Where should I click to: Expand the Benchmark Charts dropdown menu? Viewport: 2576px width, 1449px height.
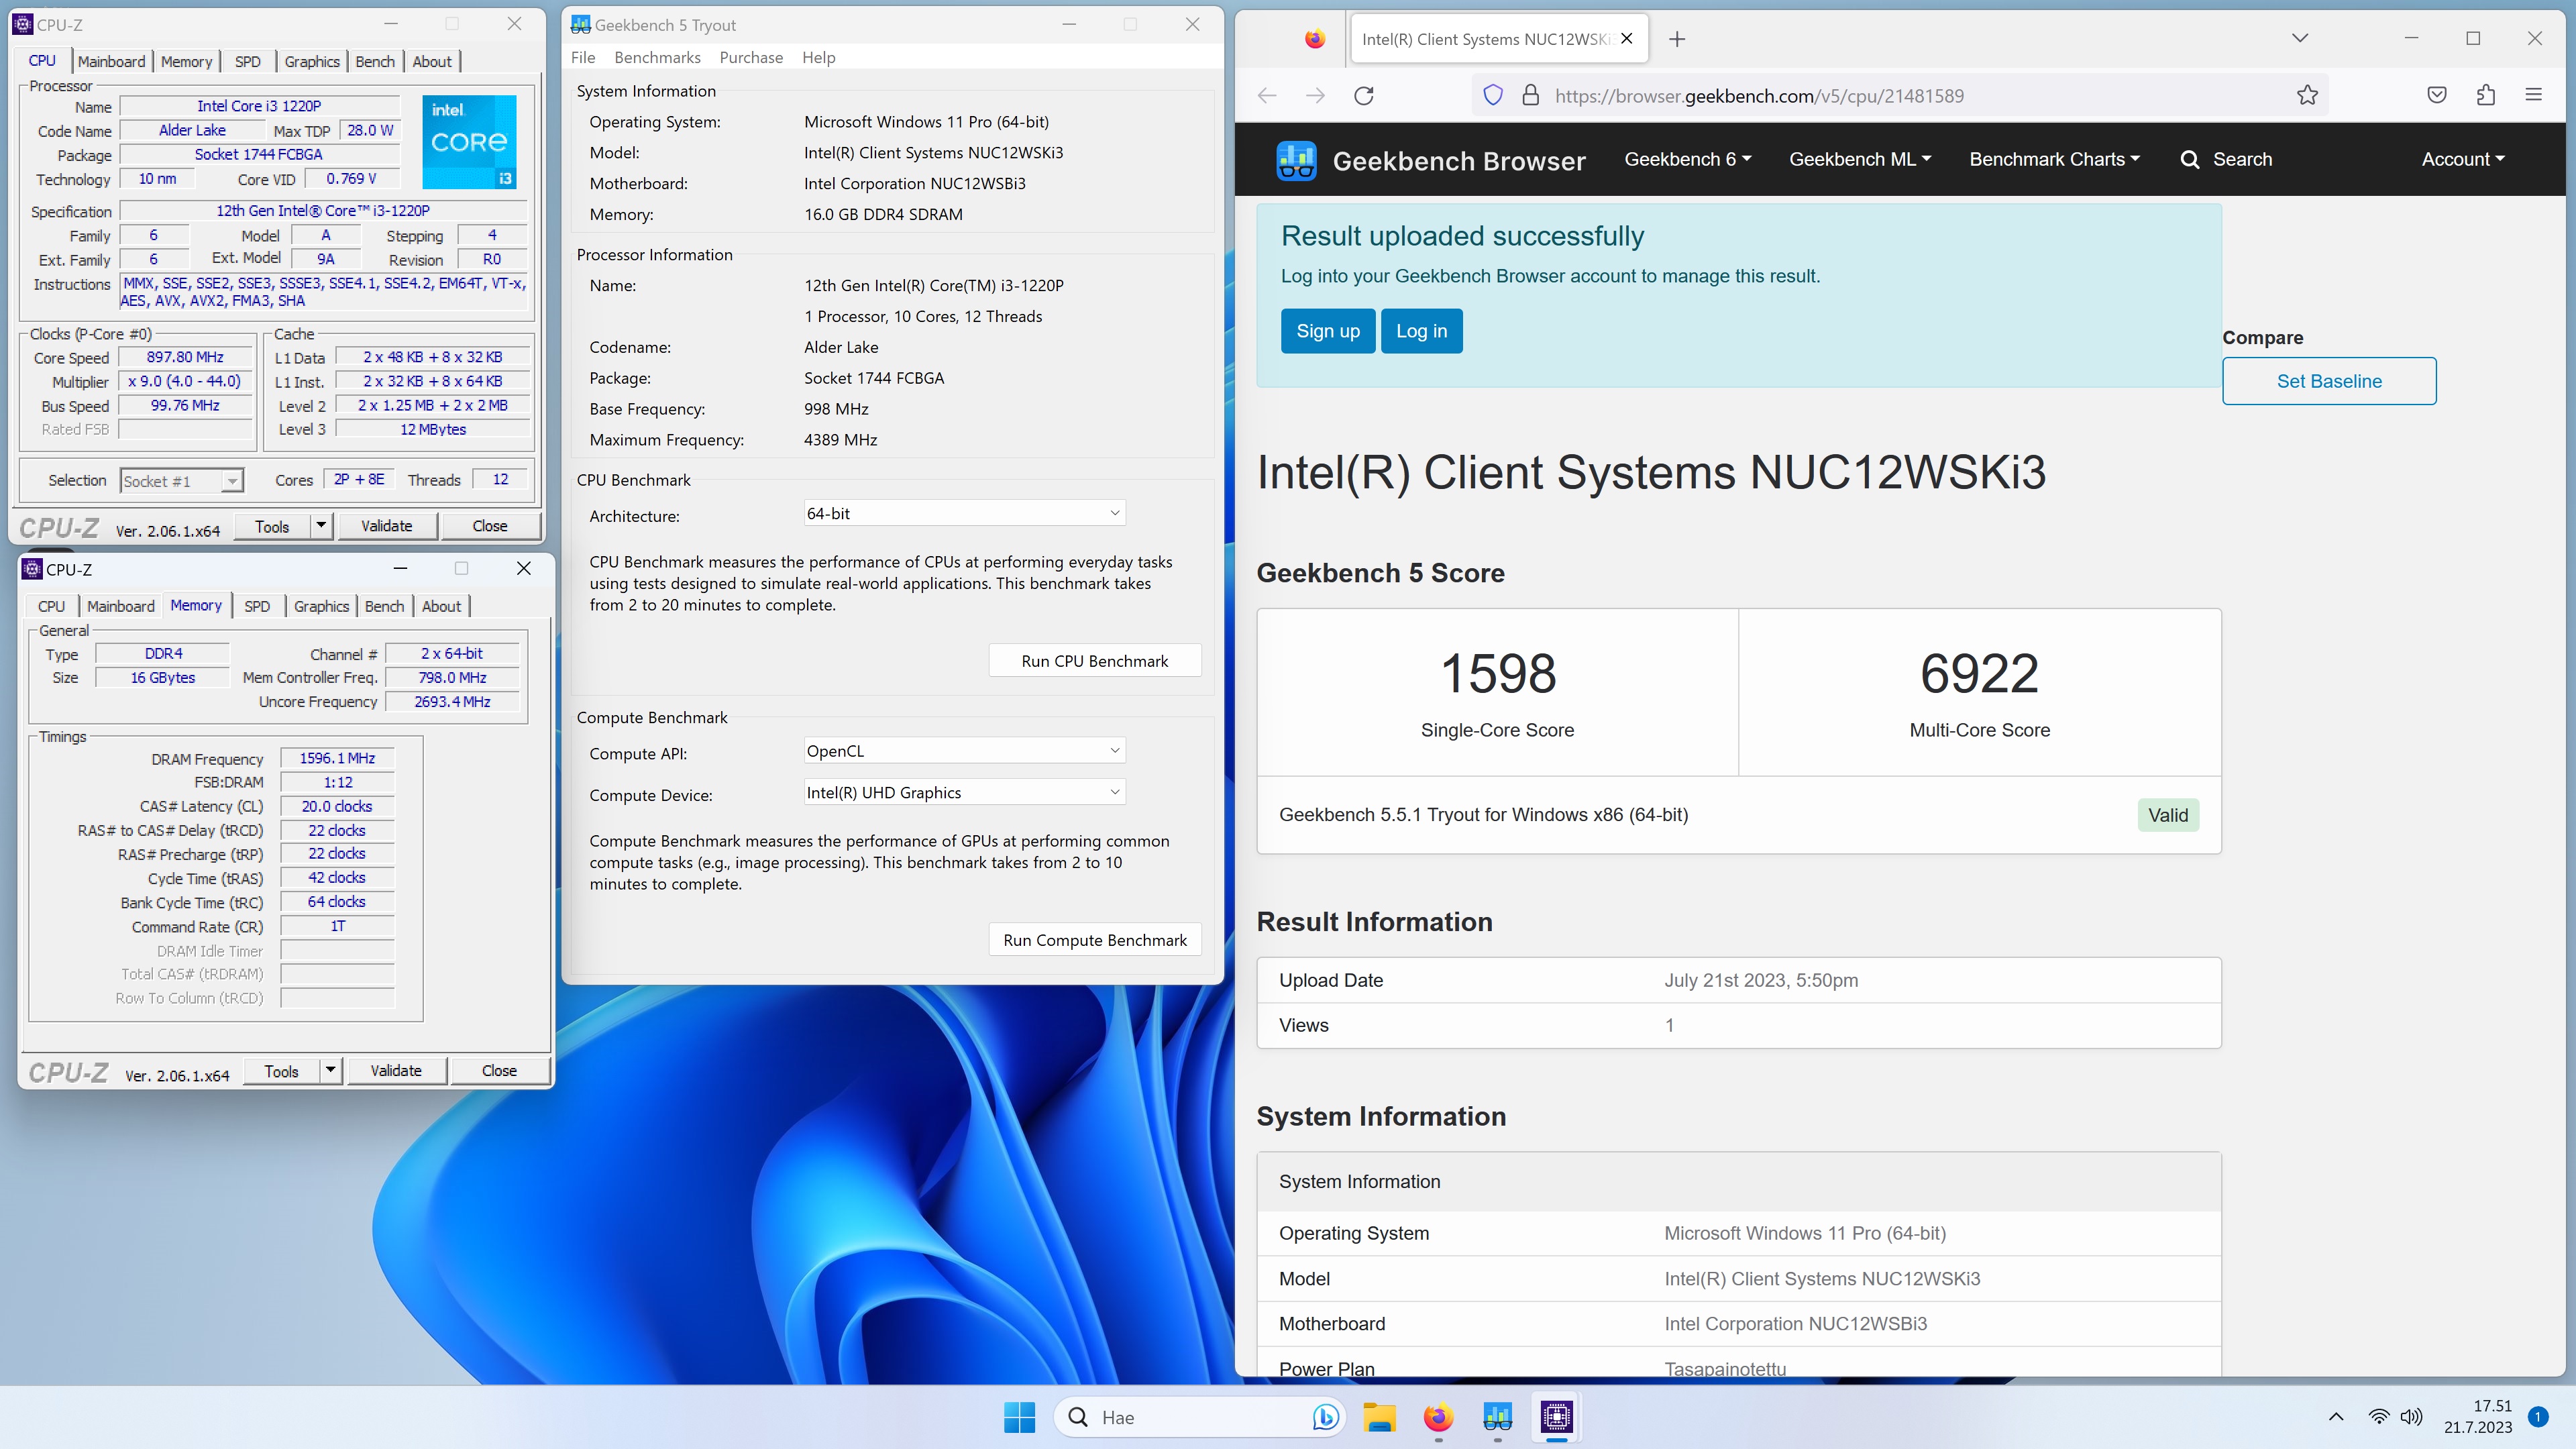click(2054, 160)
